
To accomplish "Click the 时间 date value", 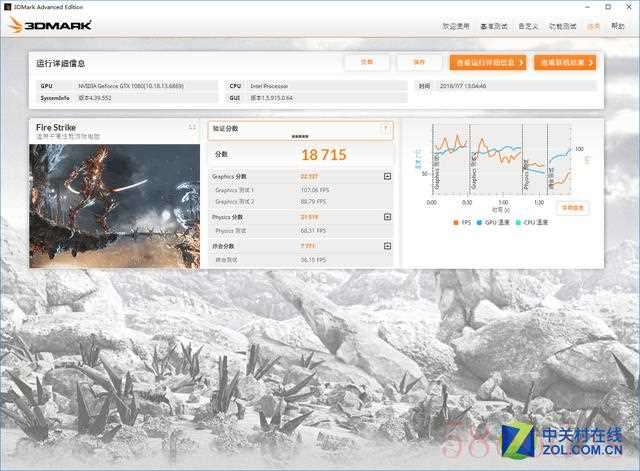I will (463, 86).
